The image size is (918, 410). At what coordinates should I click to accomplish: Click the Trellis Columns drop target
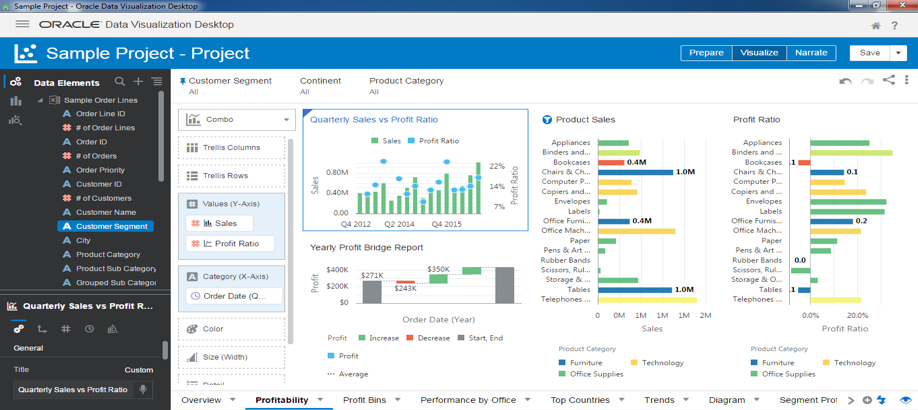[232, 148]
